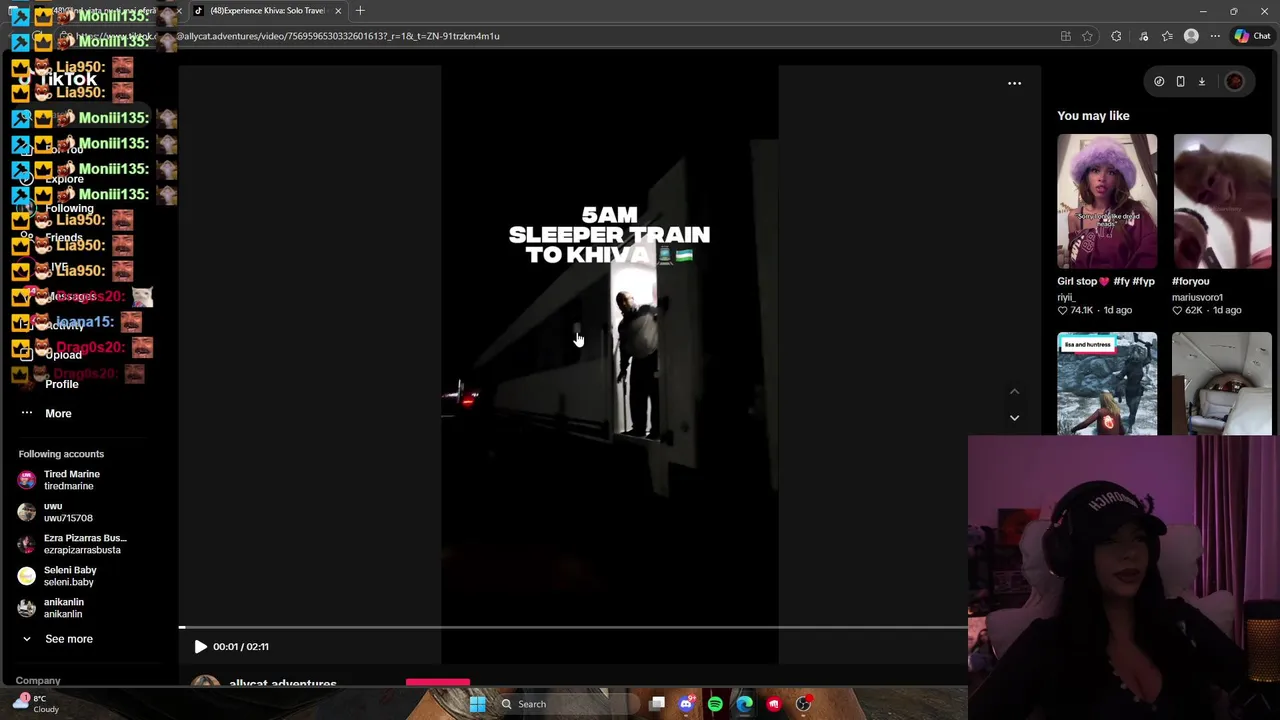Open Tired Marine following account
Screen dimensions: 1280x720
tap(71, 480)
